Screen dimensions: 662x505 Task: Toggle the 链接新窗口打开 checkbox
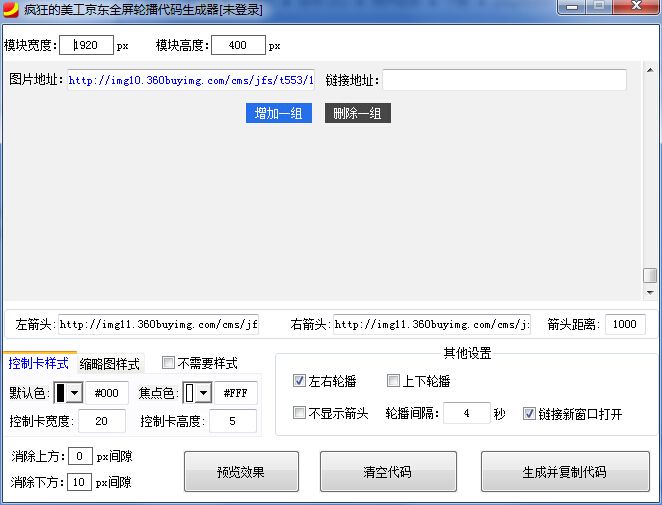[529, 413]
